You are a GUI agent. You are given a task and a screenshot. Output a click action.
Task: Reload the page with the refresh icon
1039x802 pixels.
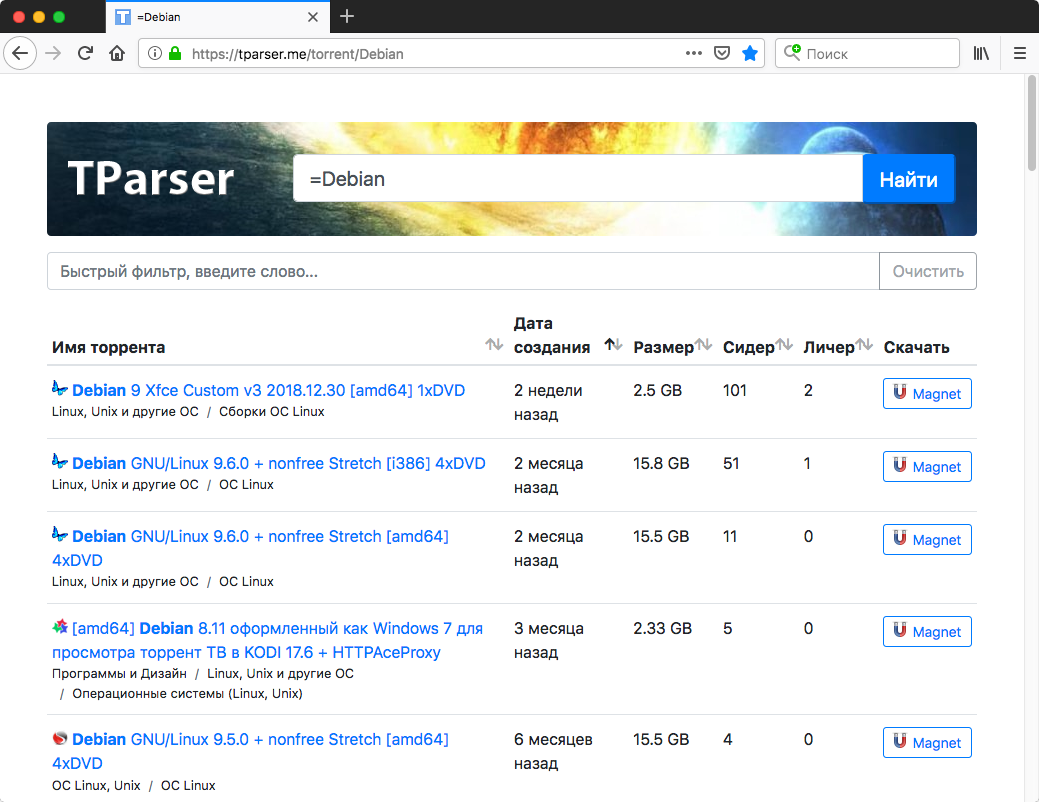click(85, 53)
